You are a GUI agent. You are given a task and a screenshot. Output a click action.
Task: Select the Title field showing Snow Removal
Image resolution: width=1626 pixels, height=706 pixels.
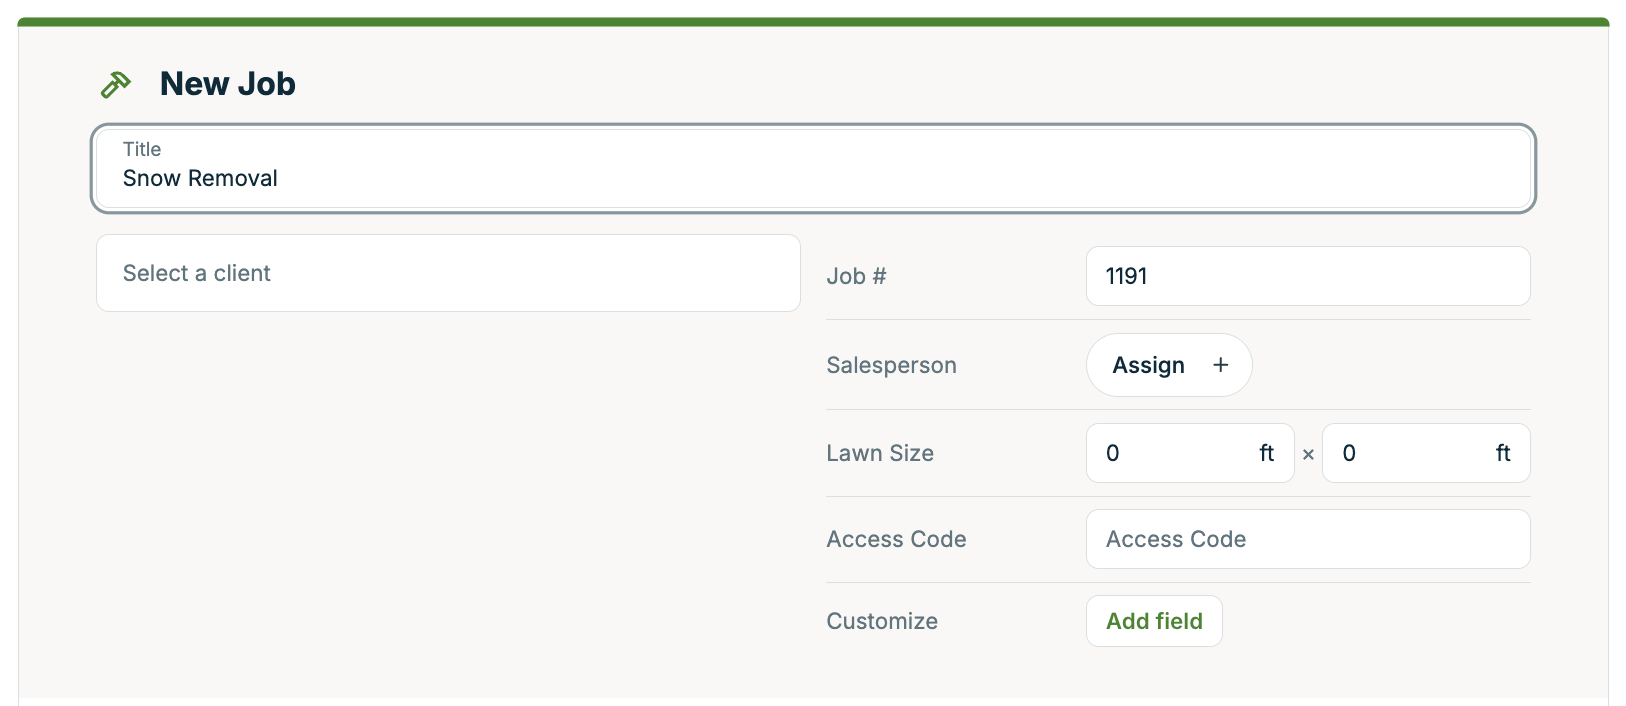coord(813,168)
